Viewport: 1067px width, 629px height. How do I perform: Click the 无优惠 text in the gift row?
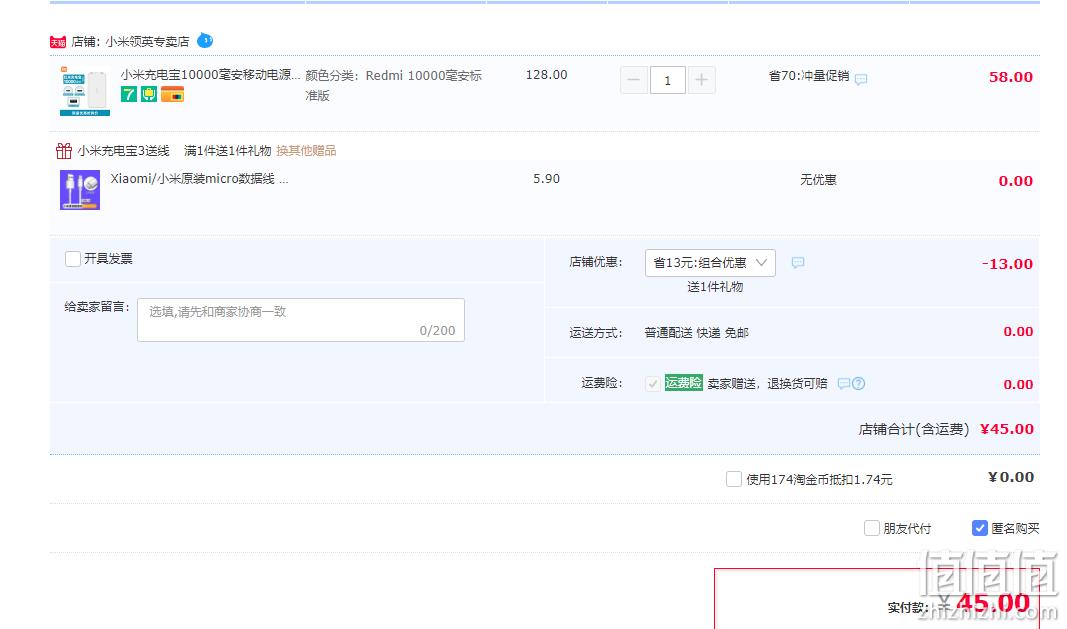[x=818, y=180]
